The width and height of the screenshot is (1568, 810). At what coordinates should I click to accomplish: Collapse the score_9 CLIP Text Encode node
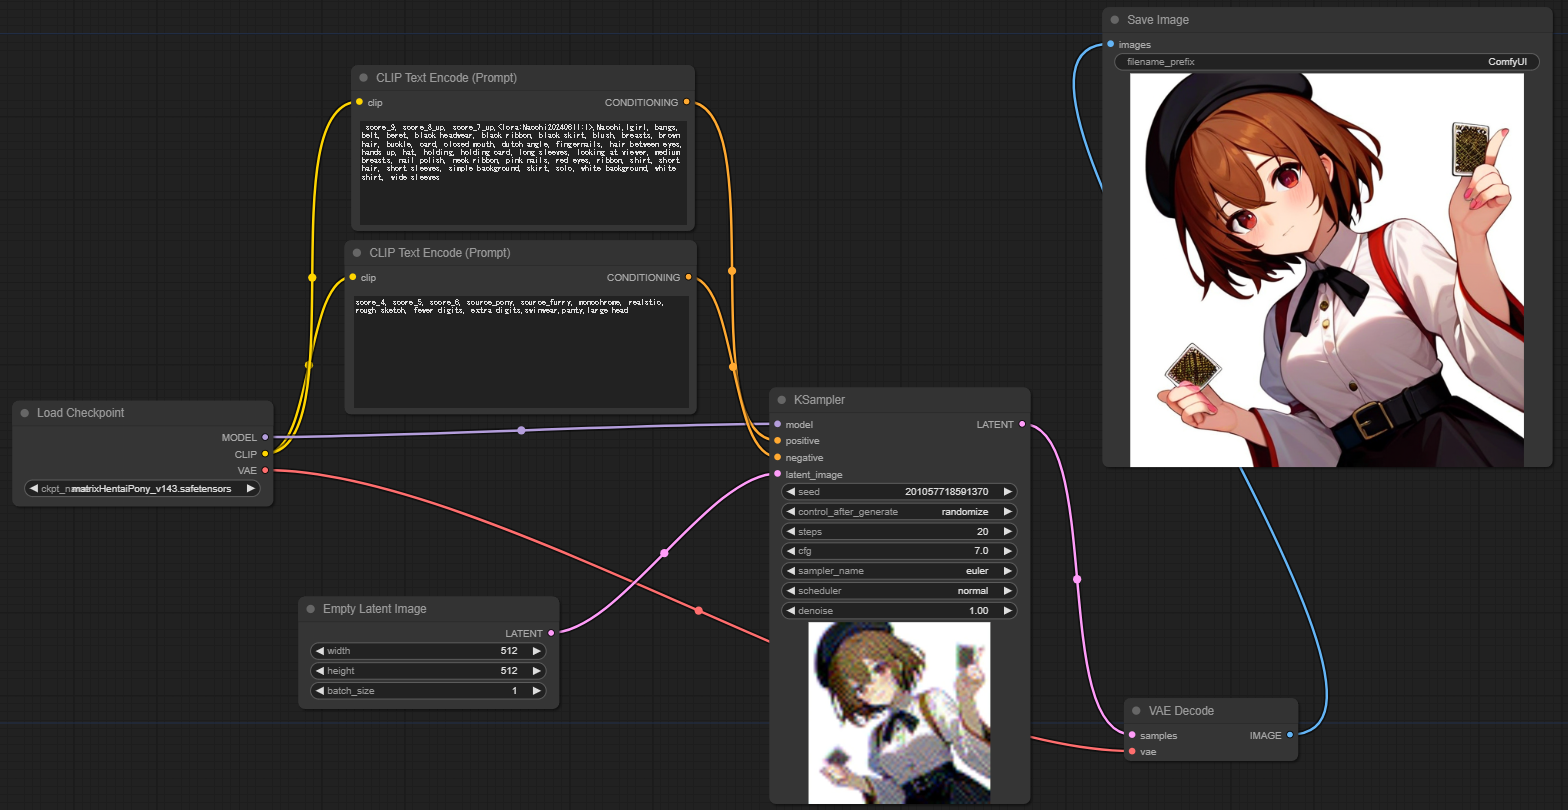pyautogui.click(x=362, y=77)
